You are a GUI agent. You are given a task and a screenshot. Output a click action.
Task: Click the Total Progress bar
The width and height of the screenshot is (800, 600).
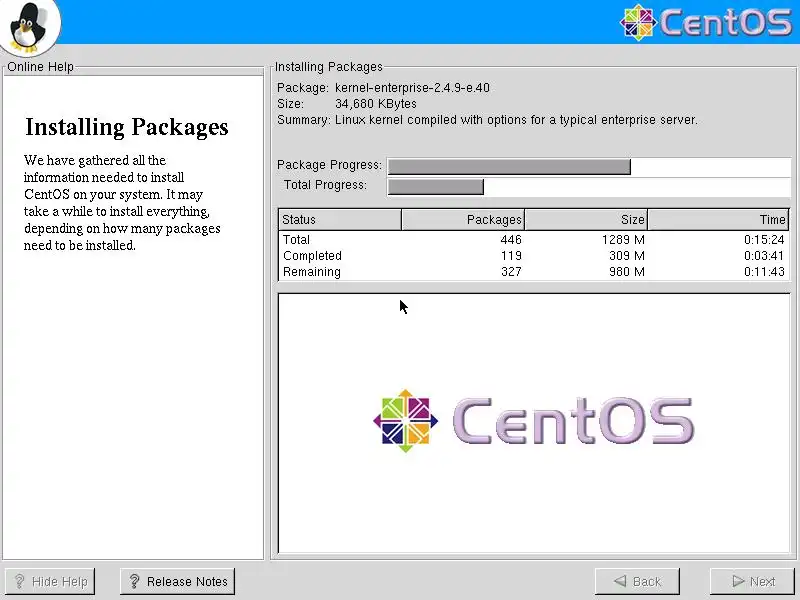click(x=589, y=186)
